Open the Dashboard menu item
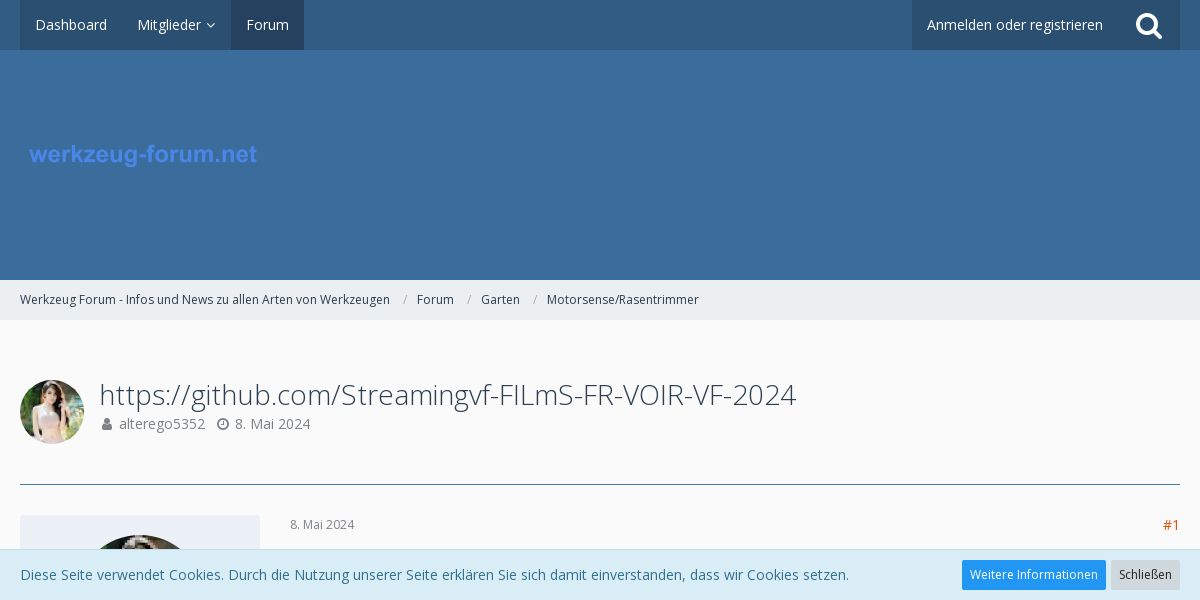This screenshot has width=1200, height=600. [x=71, y=25]
